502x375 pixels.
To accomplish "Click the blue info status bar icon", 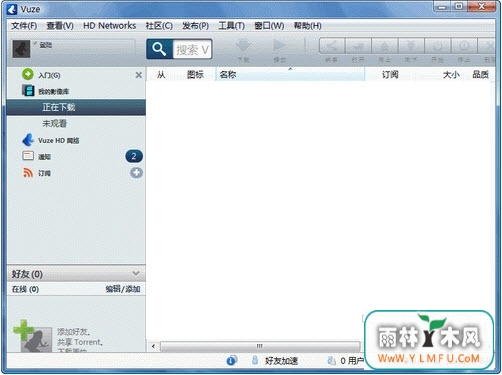I will click(231, 360).
